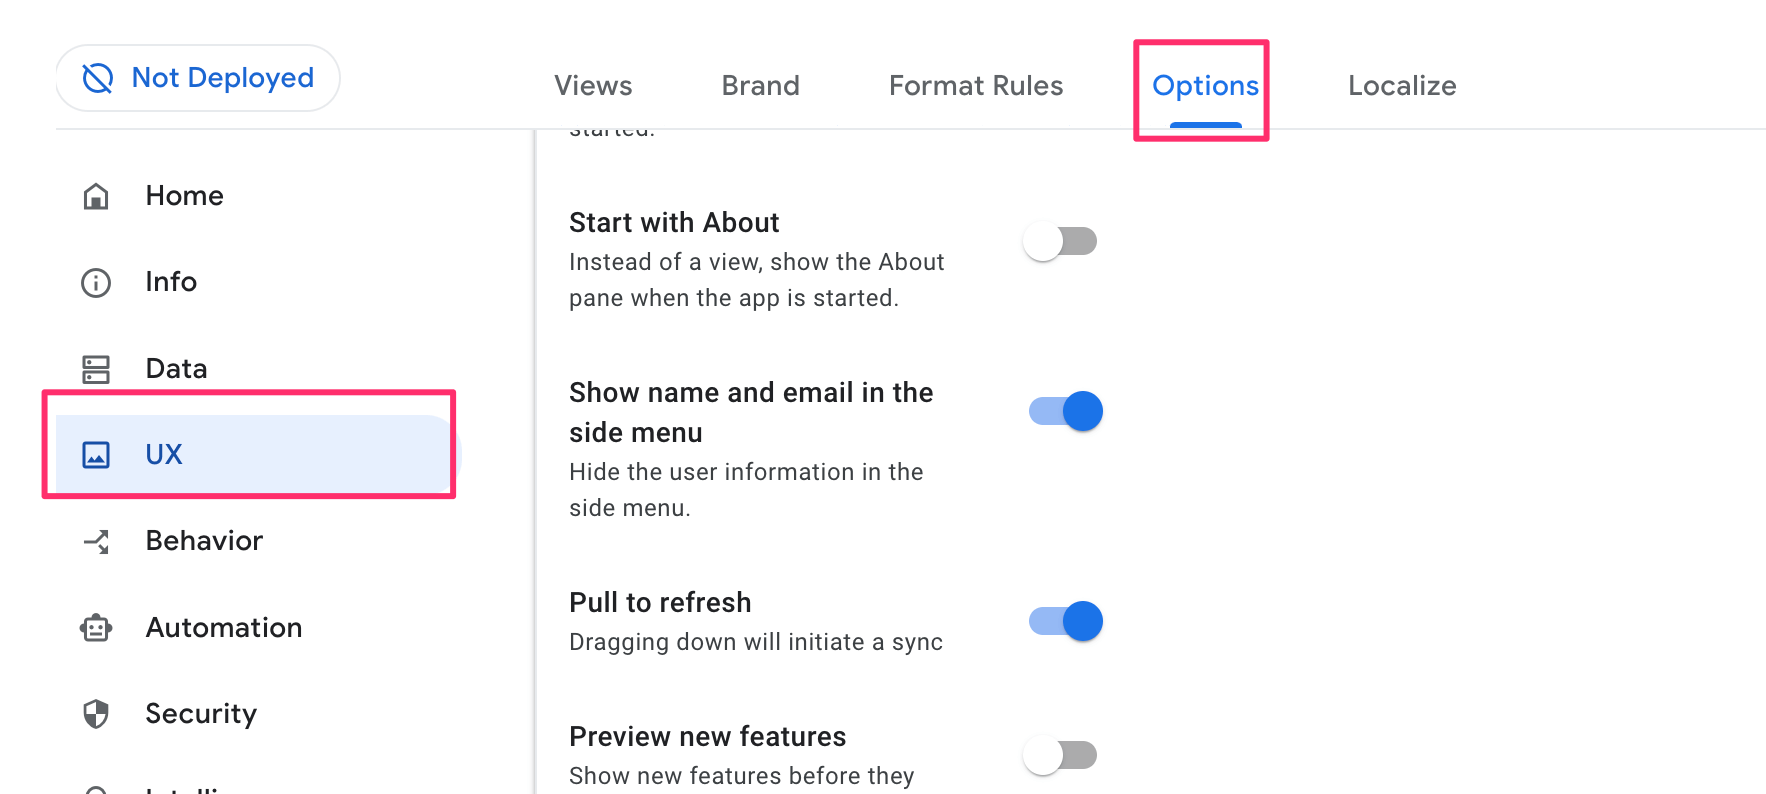Disable Show name and email in side menu
This screenshot has width=1766, height=794.
tap(1064, 410)
